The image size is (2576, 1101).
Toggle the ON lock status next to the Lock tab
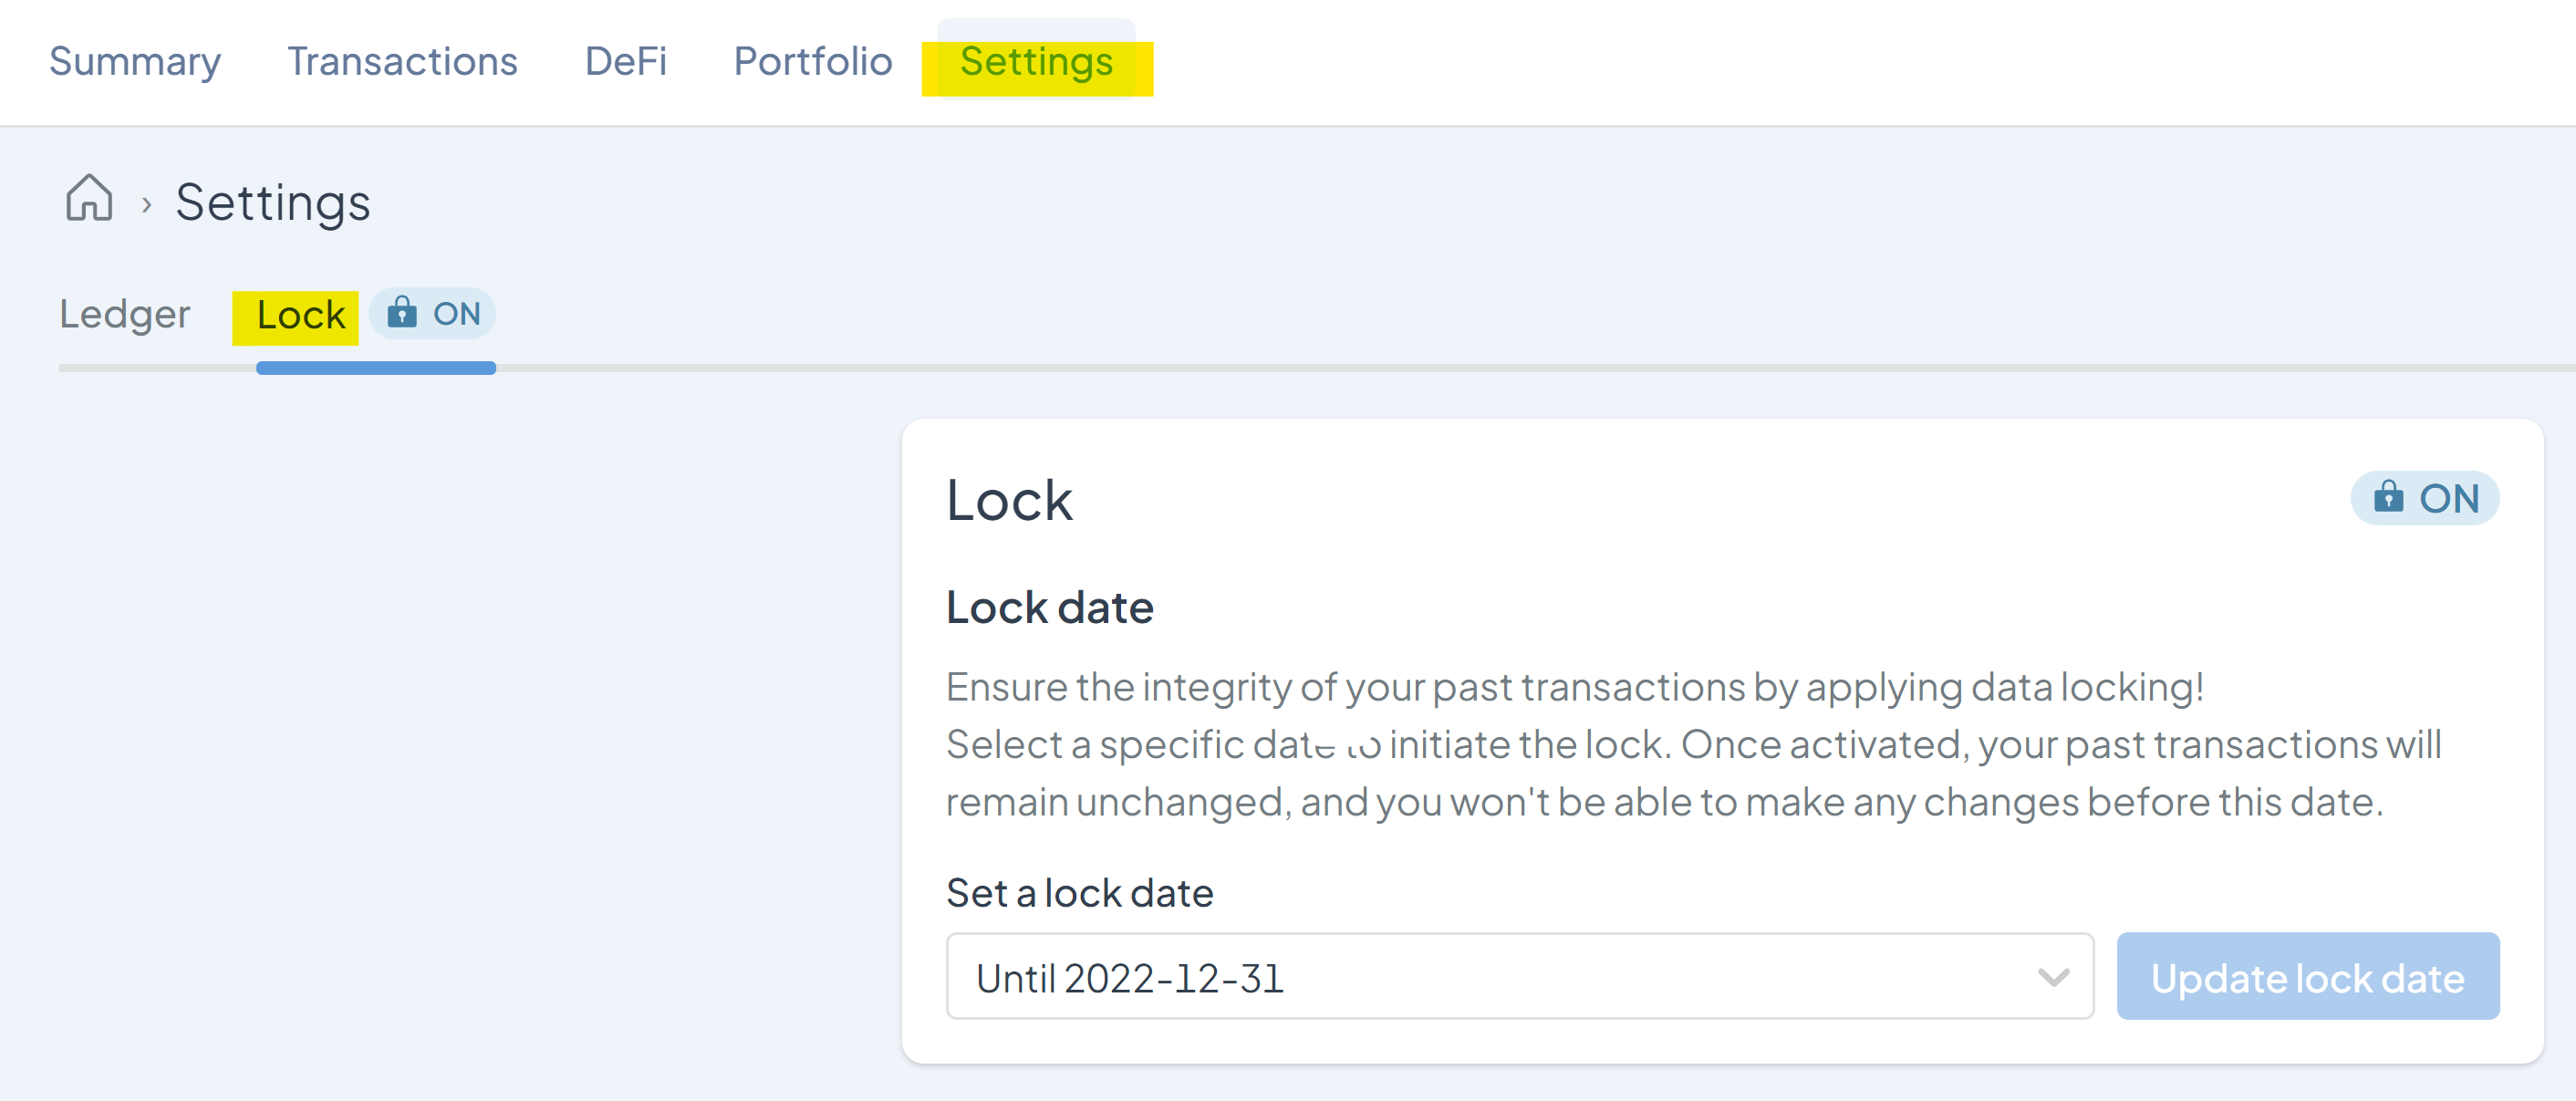coord(432,313)
